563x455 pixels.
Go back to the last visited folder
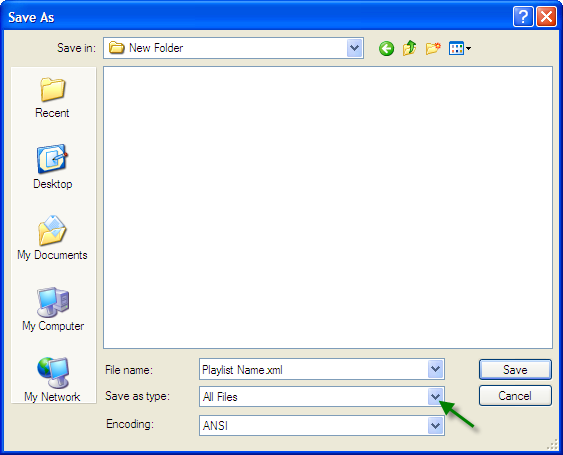point(386,48)
